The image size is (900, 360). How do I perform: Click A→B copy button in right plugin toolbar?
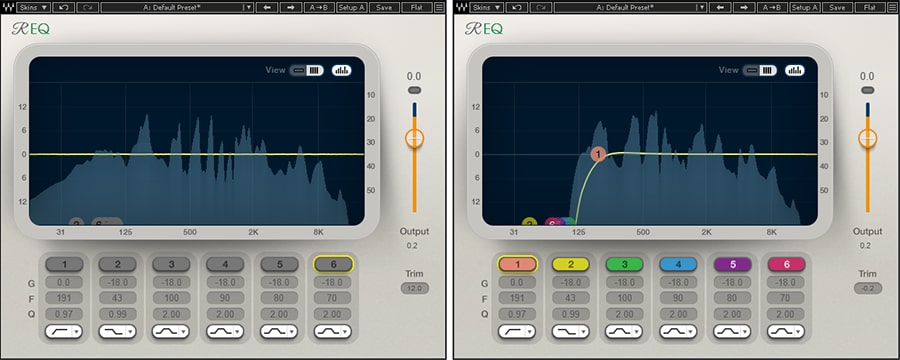click(772, 7)
